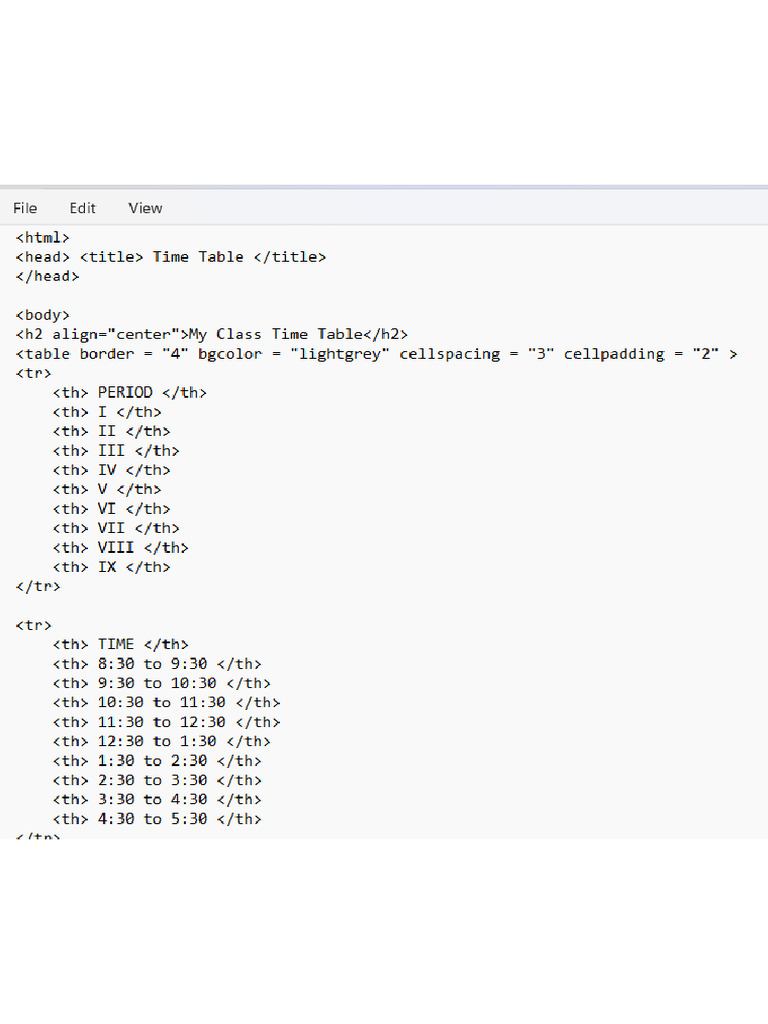Place cursor on the th line containing VIII

pos(120,547)
